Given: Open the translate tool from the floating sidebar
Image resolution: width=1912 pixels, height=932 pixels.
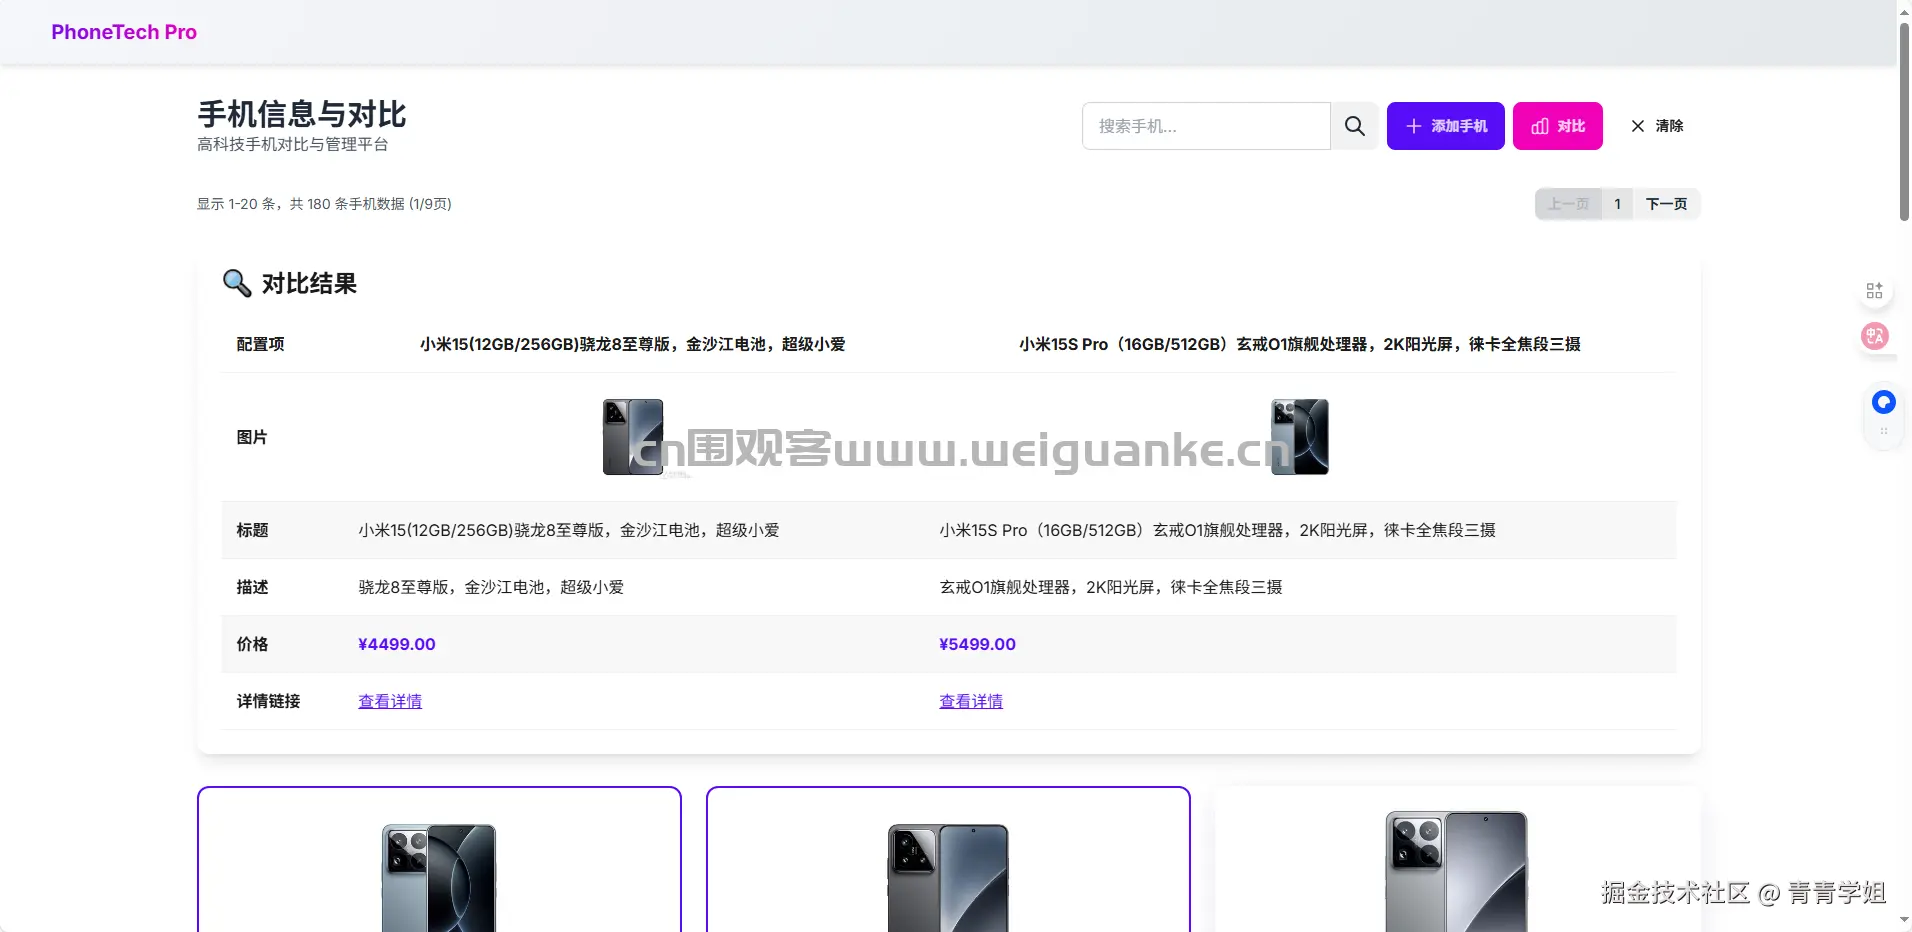Looking at the screenshot, I should pos(1875,336).
